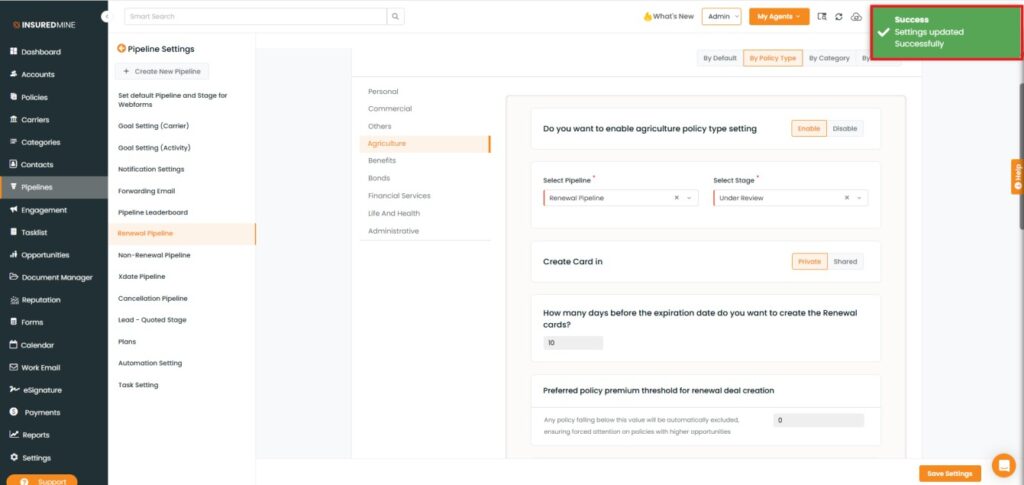Open the Dashboard icon in the sidebar
The image size is (1024, 485).
(14, 52)
